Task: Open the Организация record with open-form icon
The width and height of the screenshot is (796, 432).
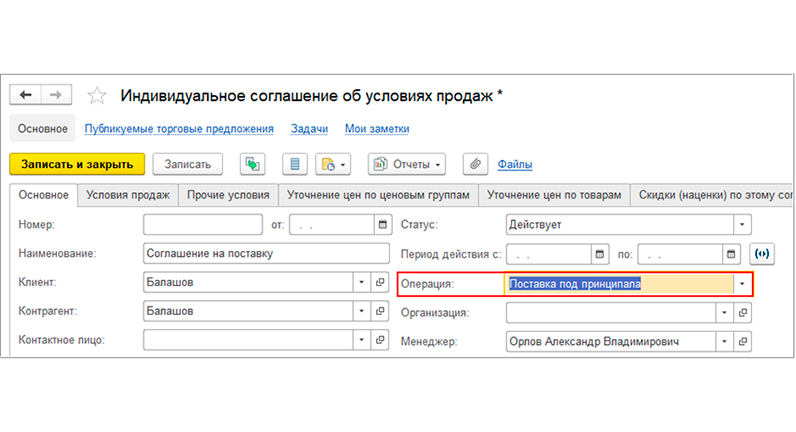Action: click(743, 313)
